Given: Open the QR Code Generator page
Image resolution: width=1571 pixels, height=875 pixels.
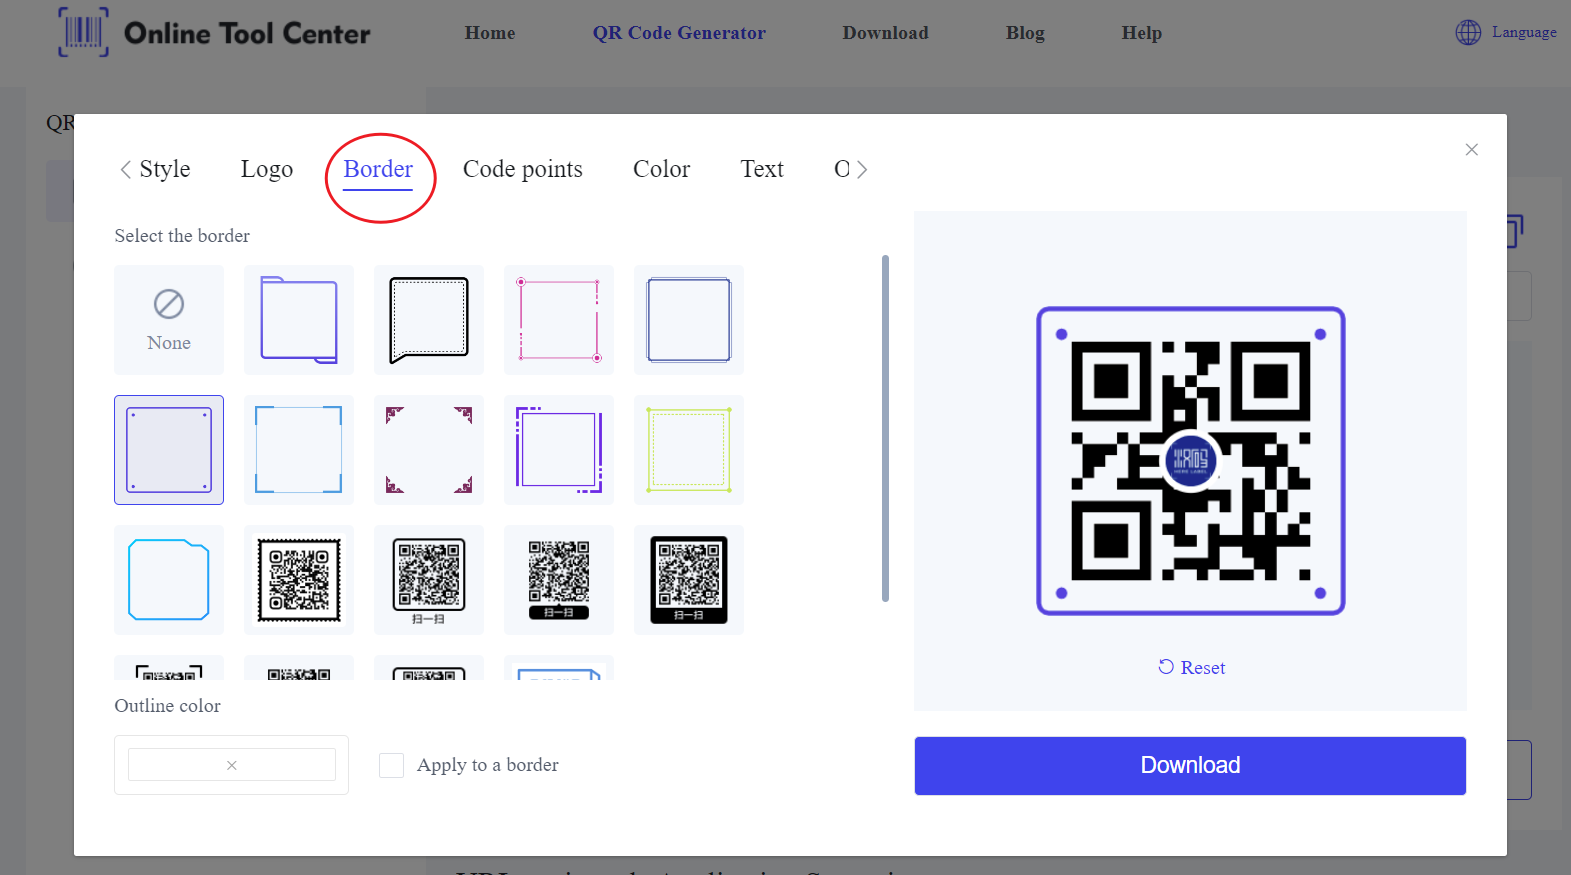Looking at the screenshot, I should tap(679, 33).
